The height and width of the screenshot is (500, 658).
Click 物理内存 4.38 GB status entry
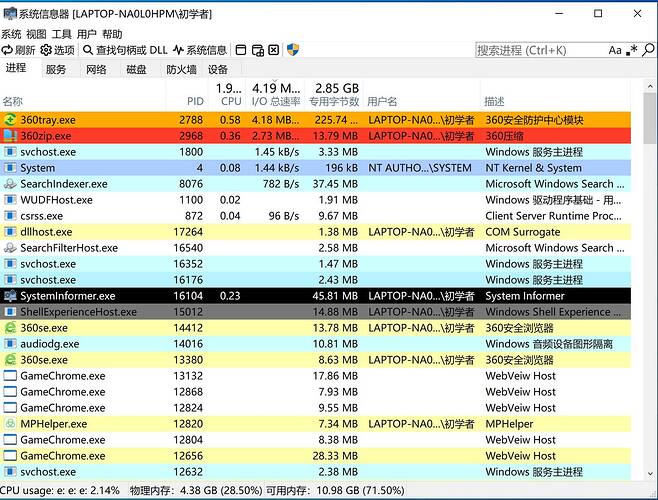coord(196,490)
